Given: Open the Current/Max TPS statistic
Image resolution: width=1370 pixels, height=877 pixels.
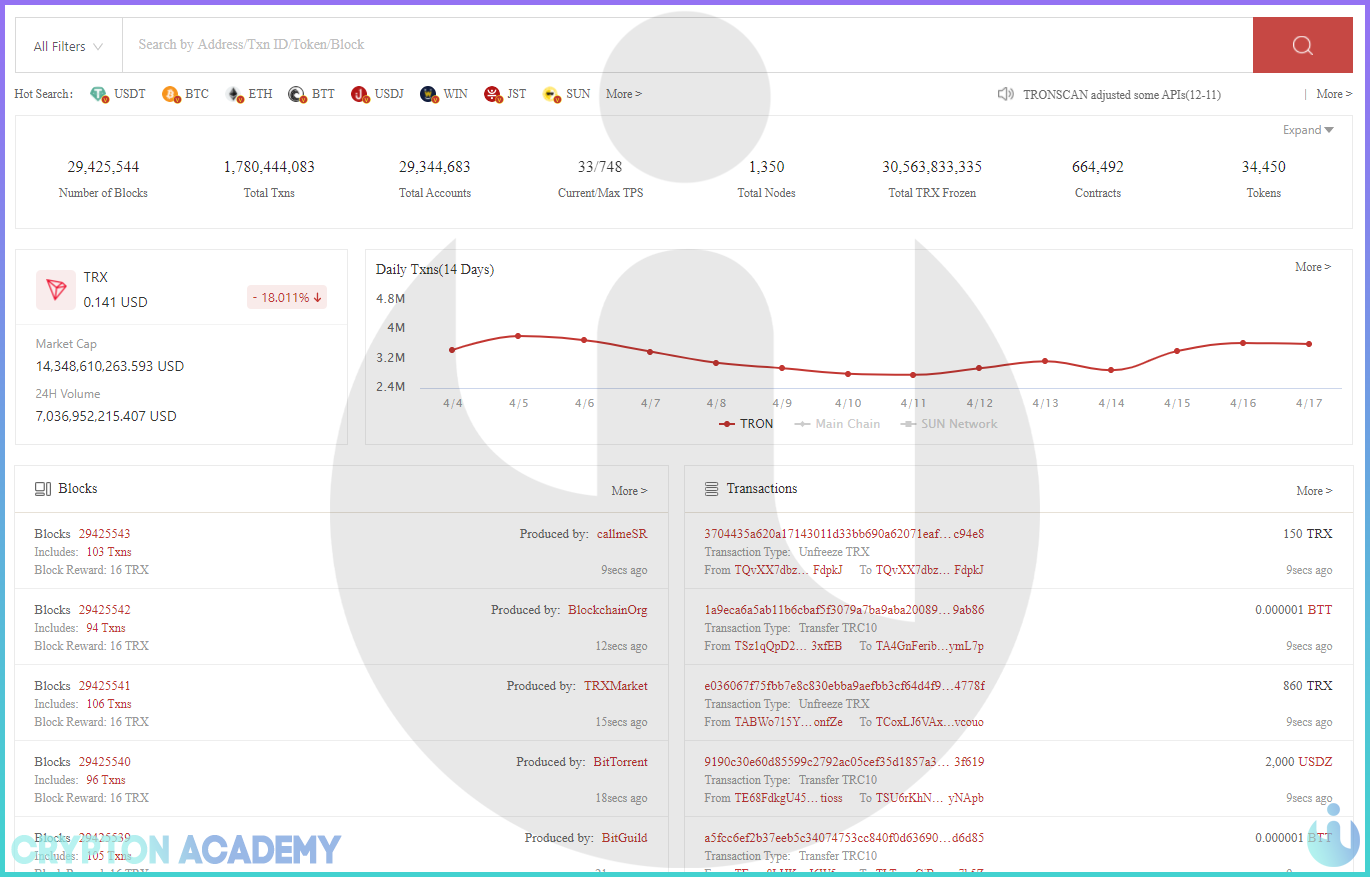Looking at the screenshot, I should pyautogui.click(x=600, y=179).
